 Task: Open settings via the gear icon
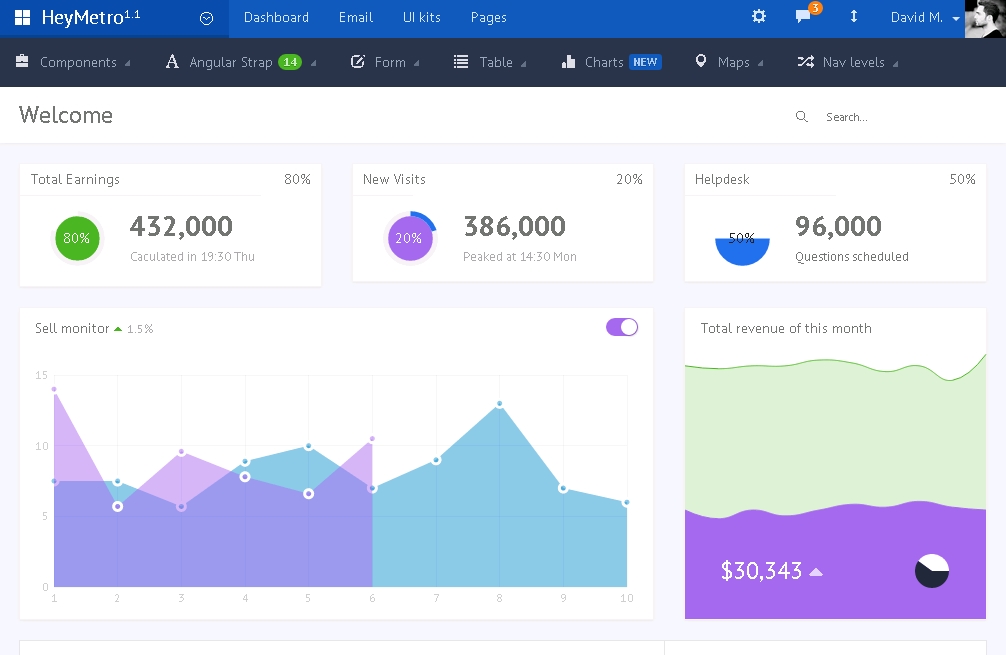pyautogui.click(x=759, y=17)
